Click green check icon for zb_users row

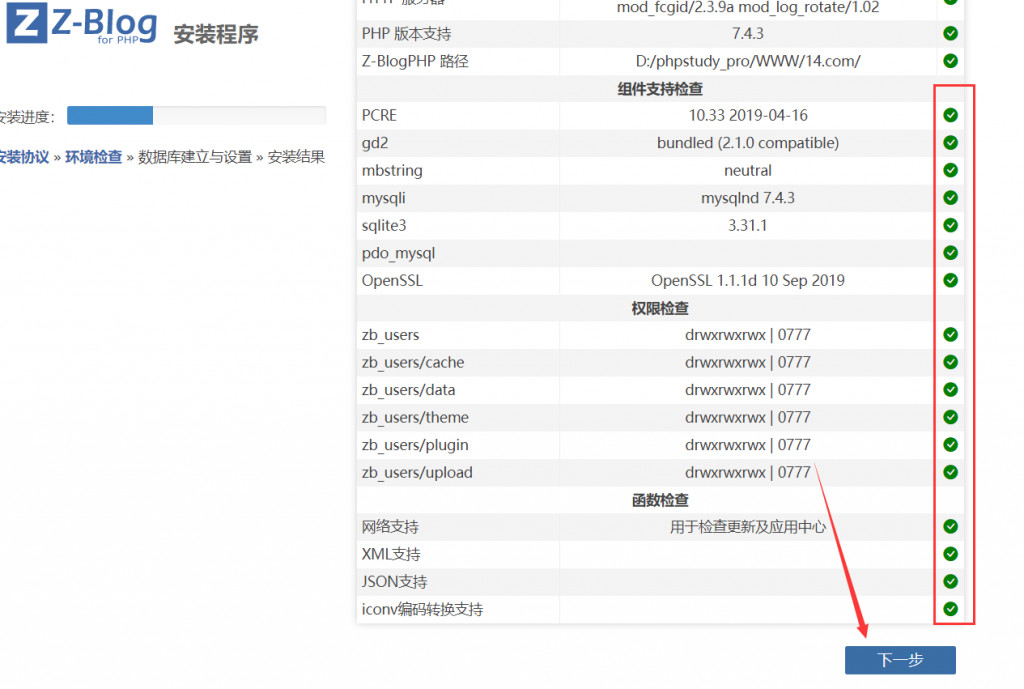950,334
